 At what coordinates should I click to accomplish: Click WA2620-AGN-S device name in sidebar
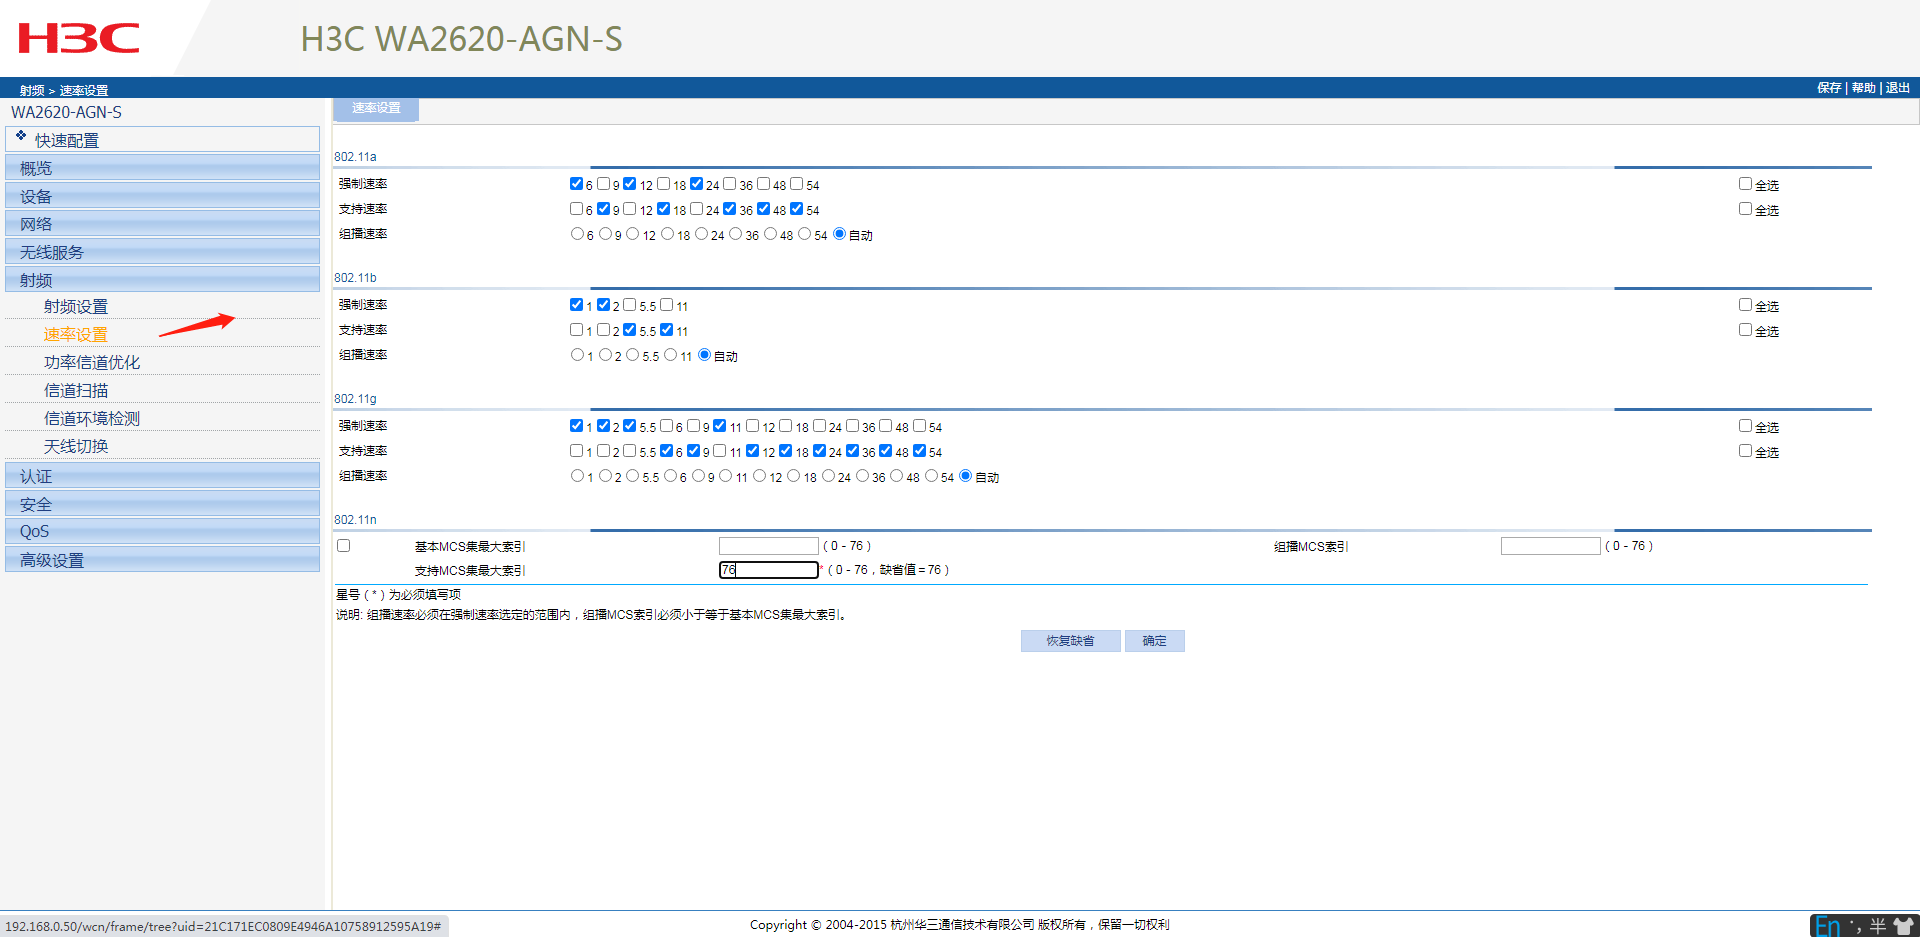67,112
